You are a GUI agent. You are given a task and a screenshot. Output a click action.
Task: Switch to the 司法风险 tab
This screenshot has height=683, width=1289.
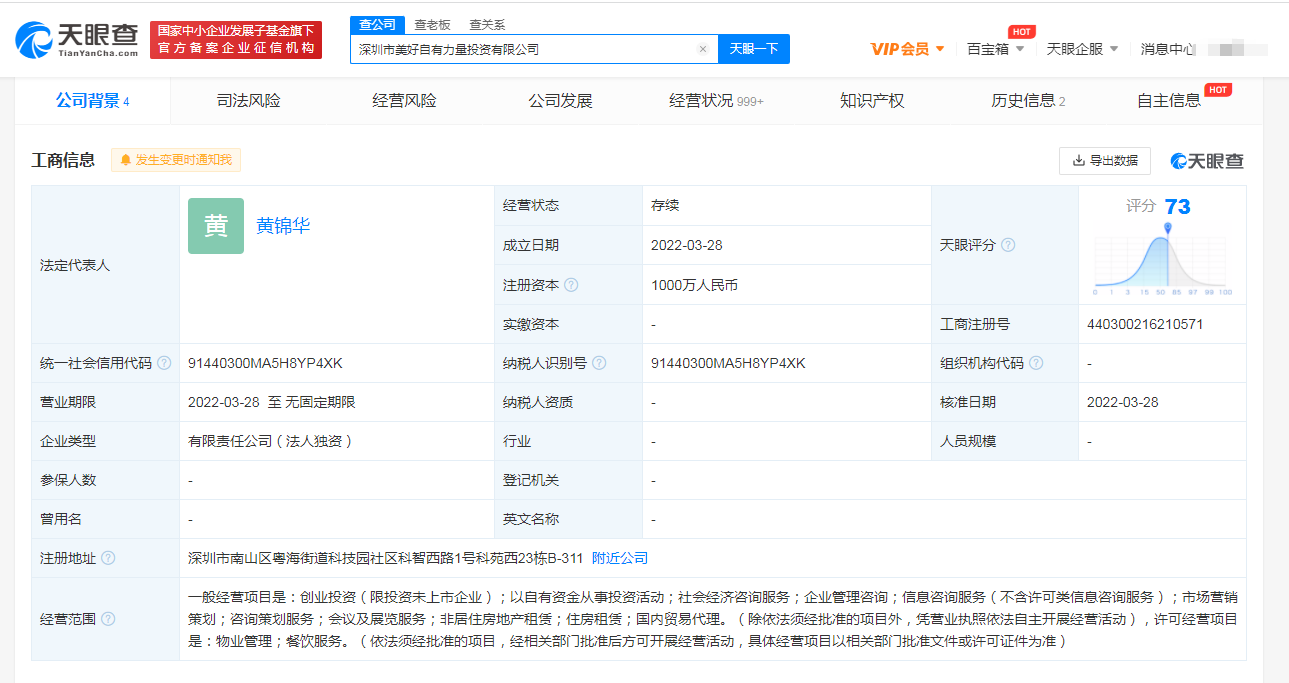click(x=248, y=101)
